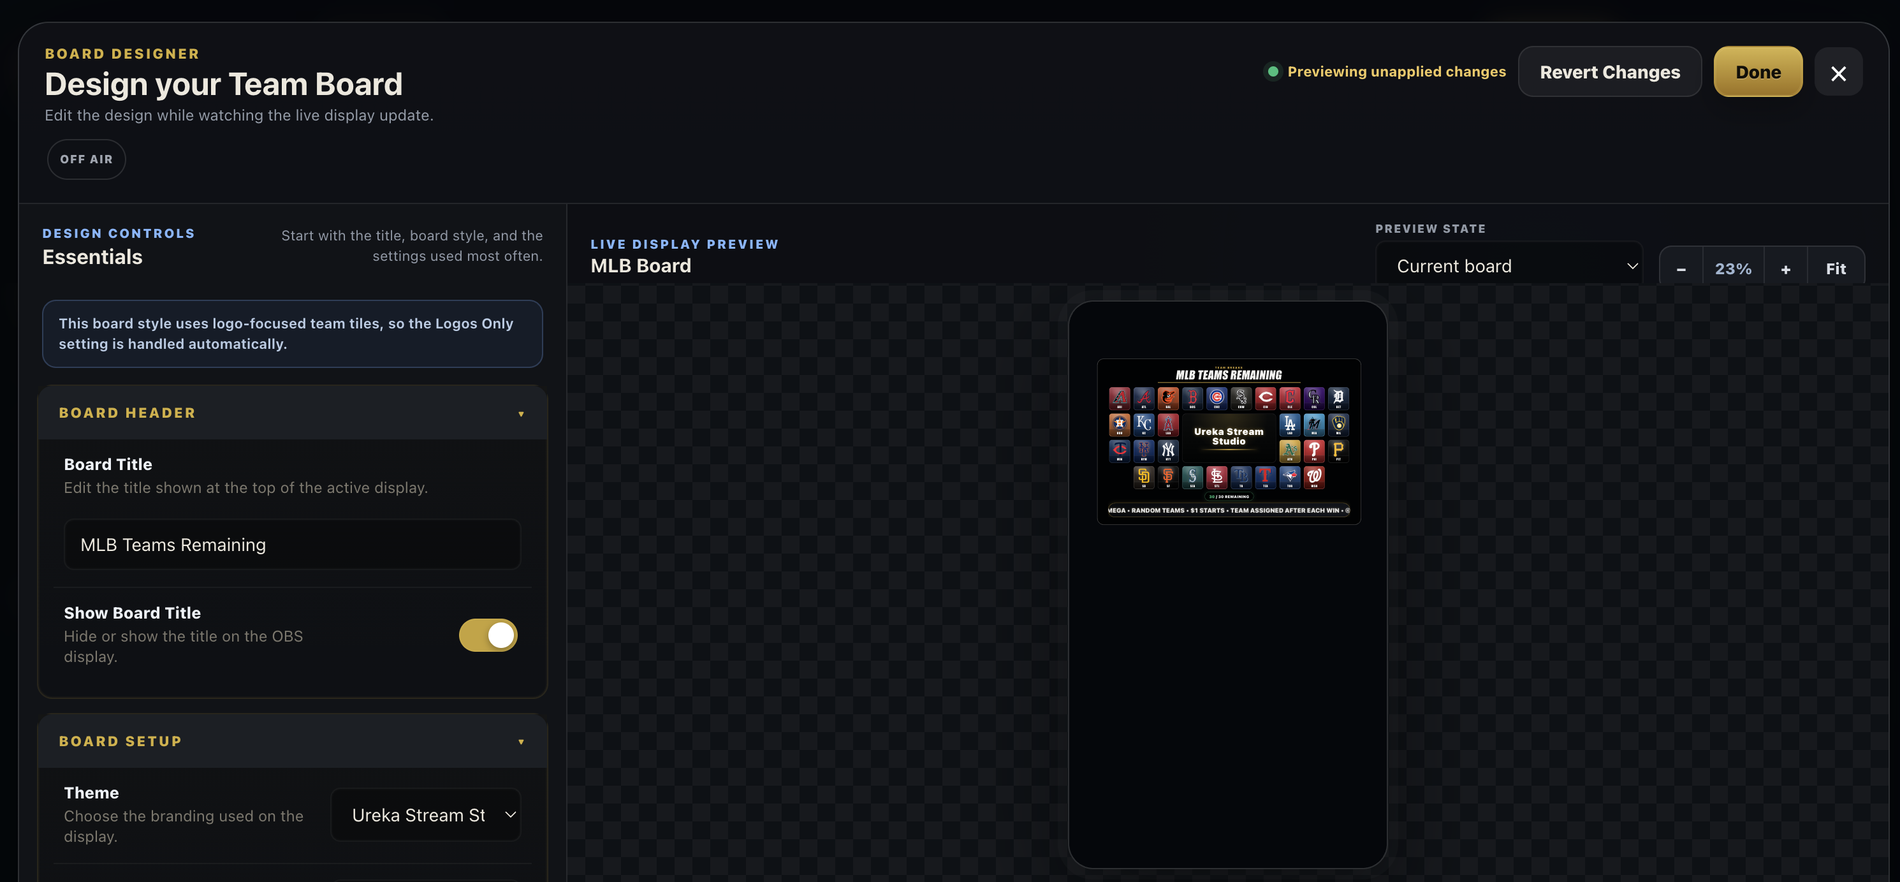Click the New York Mets tile
1900x882 pixels.
(1144, 451)
